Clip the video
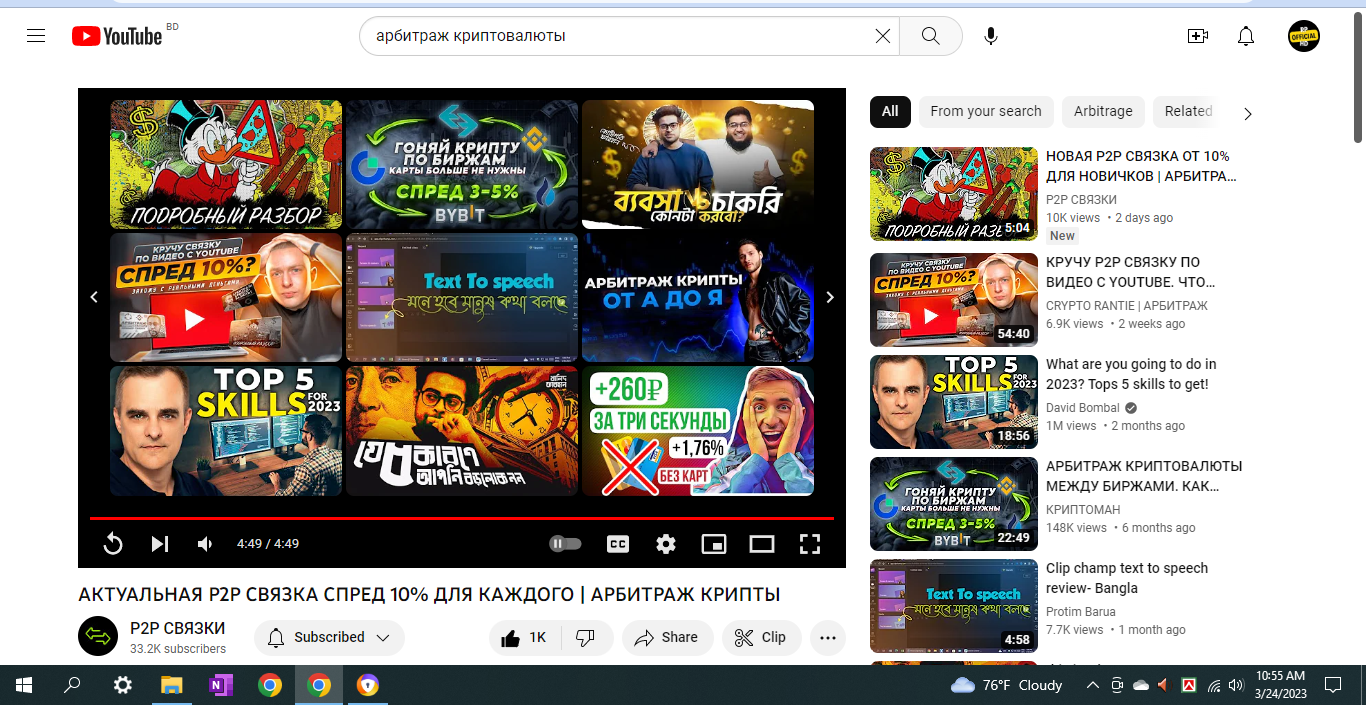 (762, 637)
